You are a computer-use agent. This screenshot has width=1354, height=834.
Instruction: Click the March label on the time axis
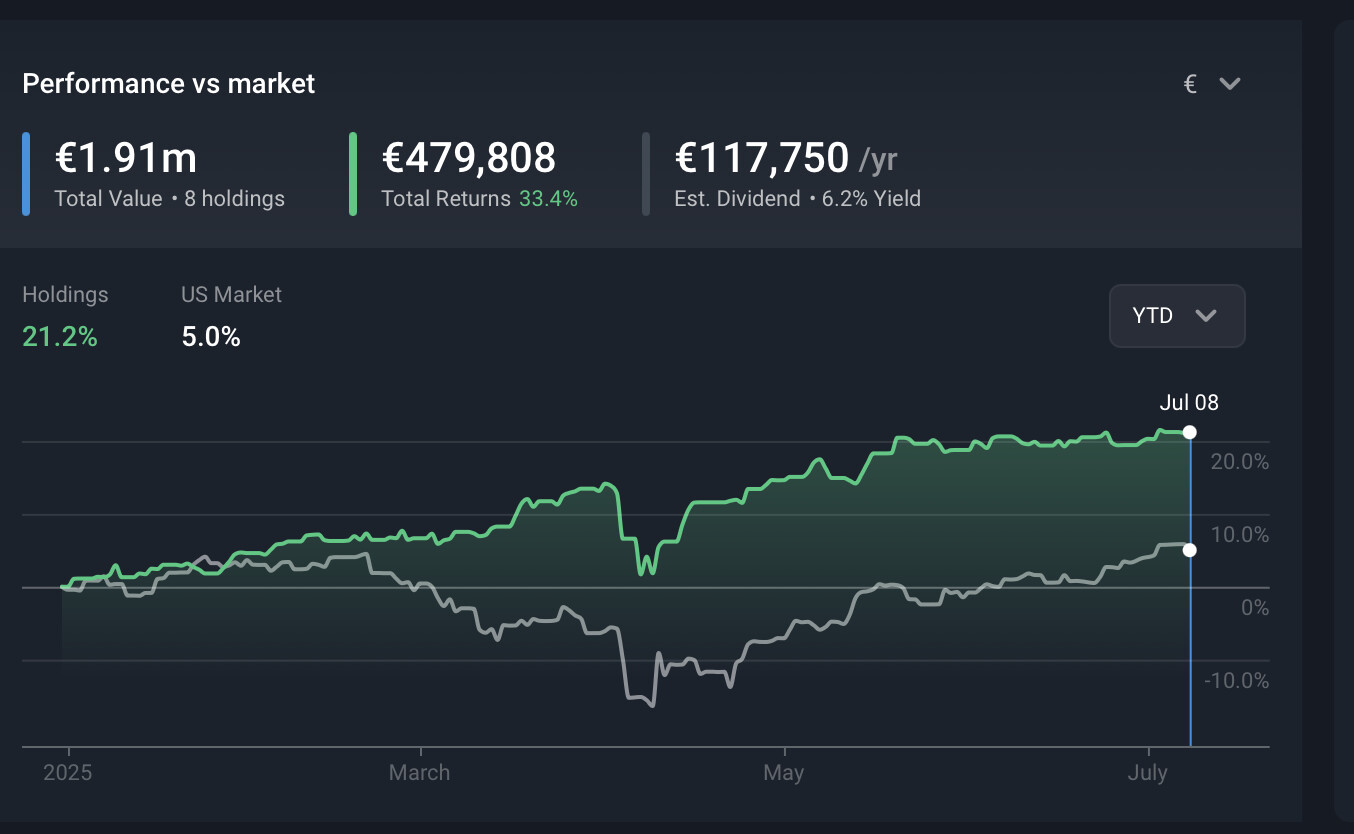click(419, 773)
